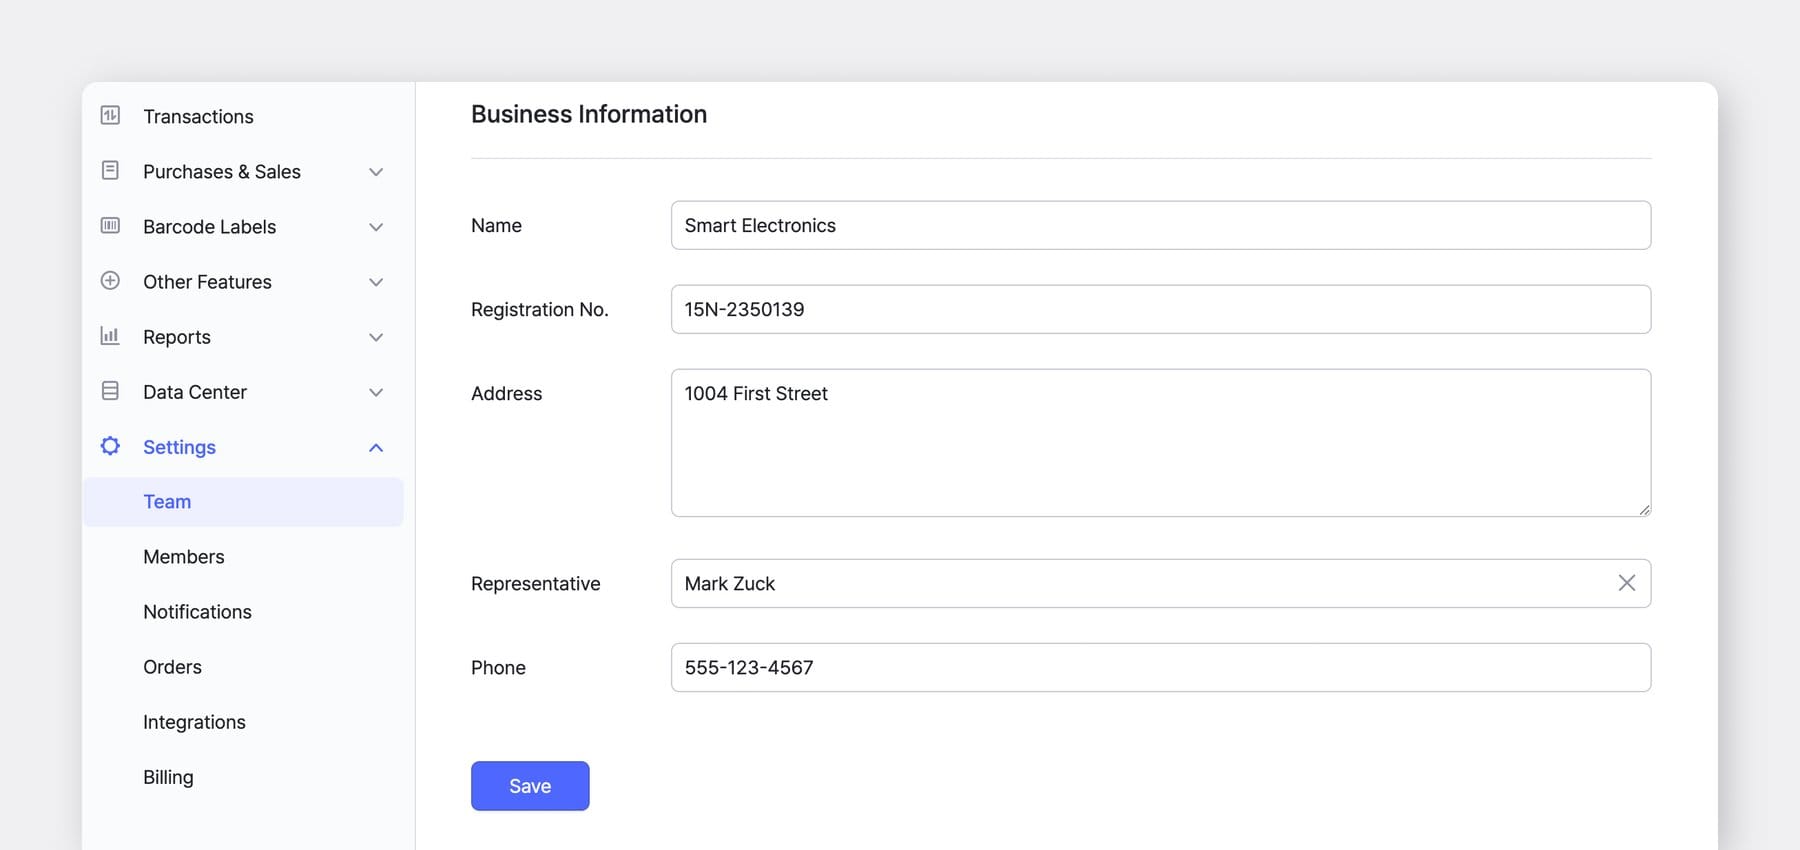Open the Barcode Labels menu label
The height and width of the screenshot is (850, 1800).
tap(209, 227)
